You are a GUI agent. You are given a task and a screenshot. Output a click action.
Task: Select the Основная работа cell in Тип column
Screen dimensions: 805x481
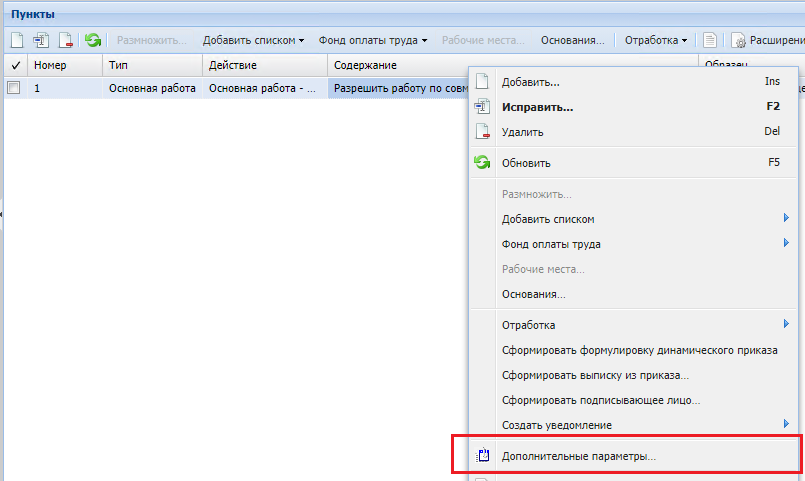pyautogui.click(x=152, y=88)
